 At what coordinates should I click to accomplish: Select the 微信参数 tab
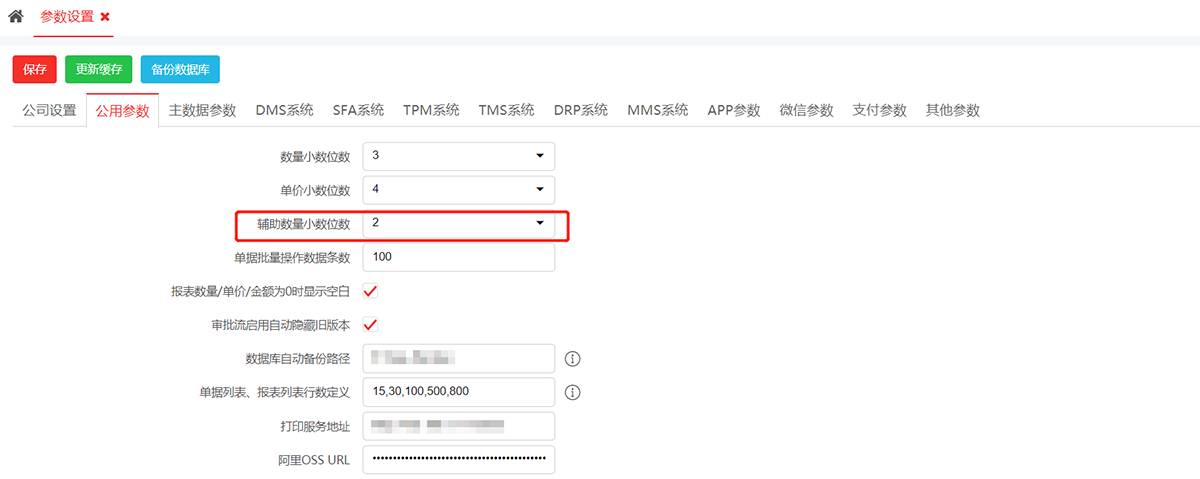pyautogui.click(x=806, y=111)
